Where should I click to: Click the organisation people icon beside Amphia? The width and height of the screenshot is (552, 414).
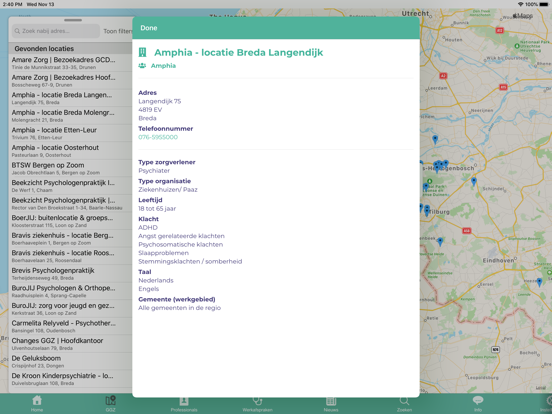point(142,65)
